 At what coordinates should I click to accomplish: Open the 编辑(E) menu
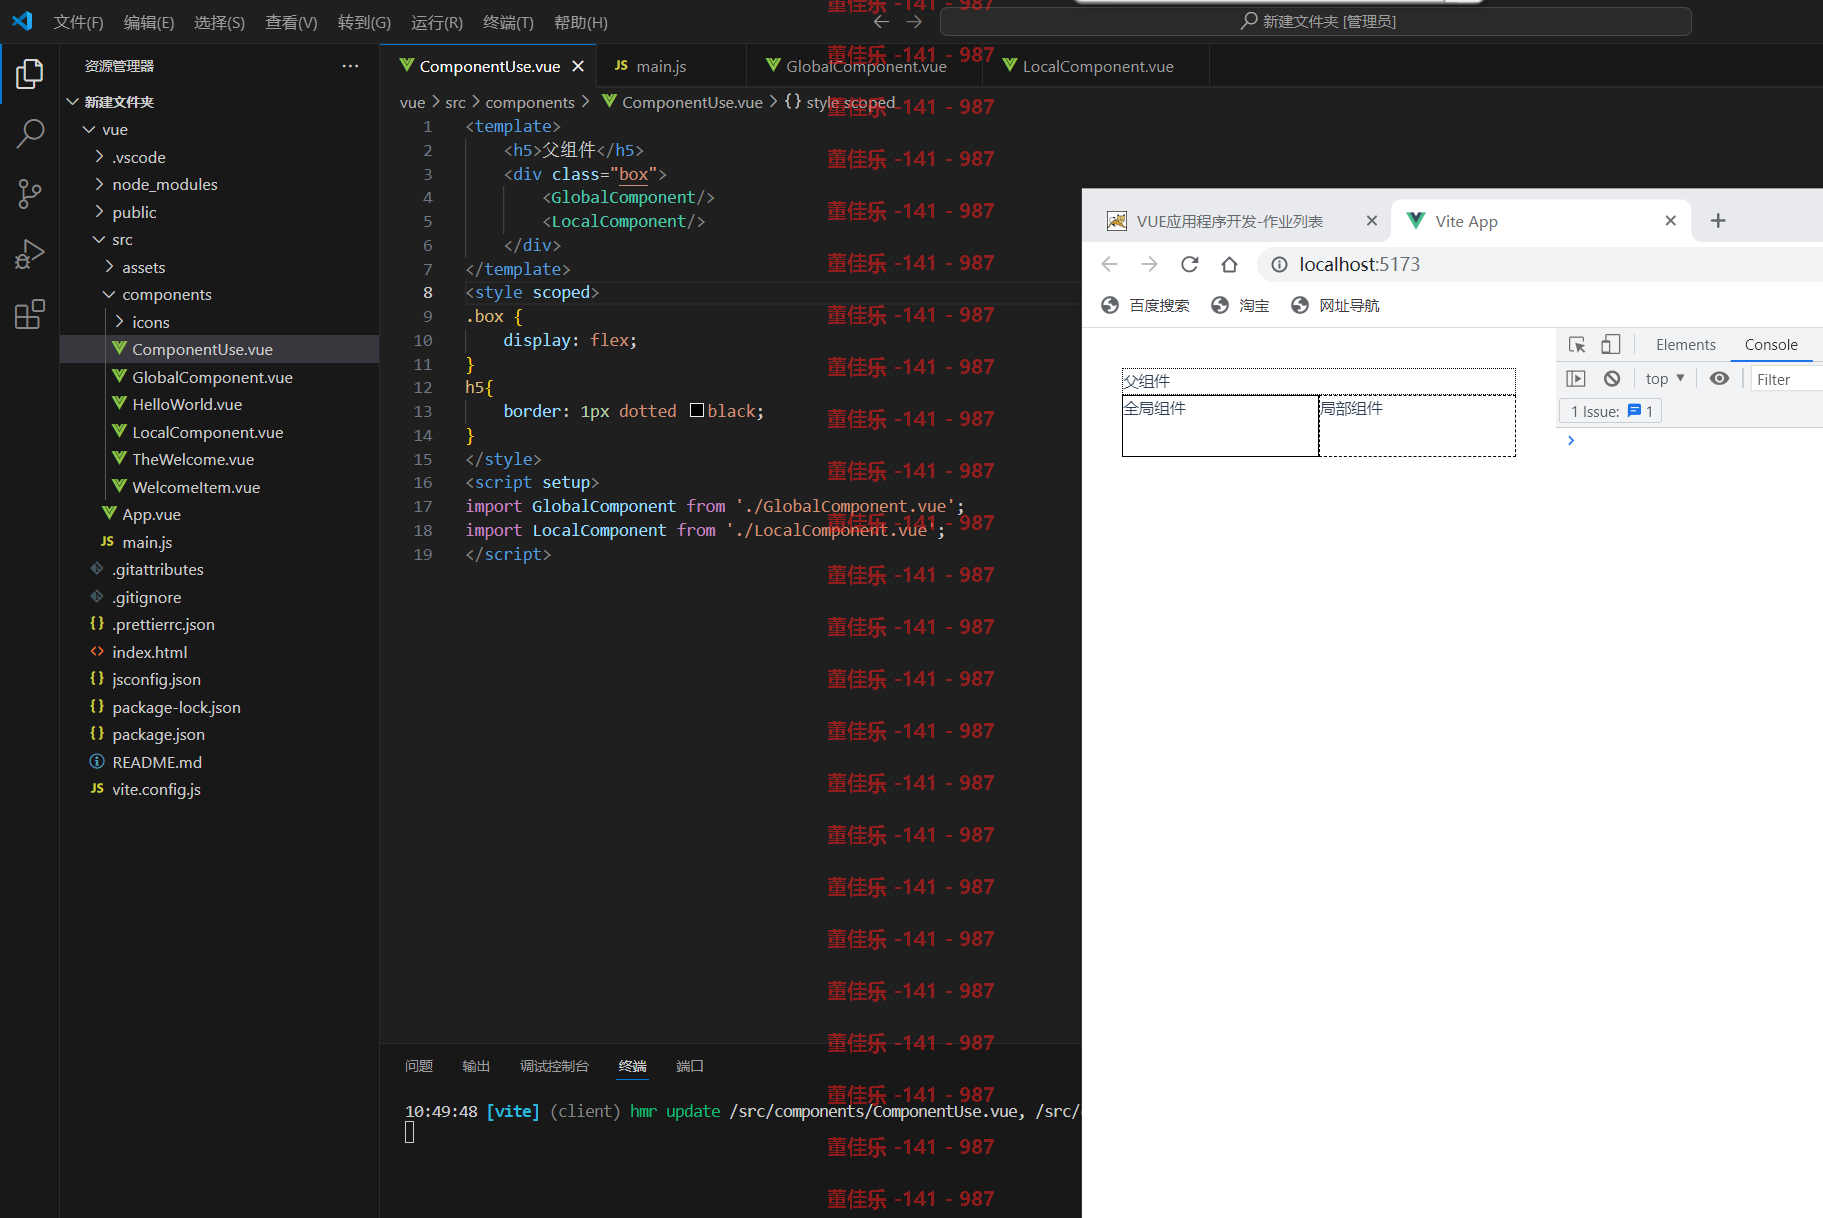tap(149, 22)
